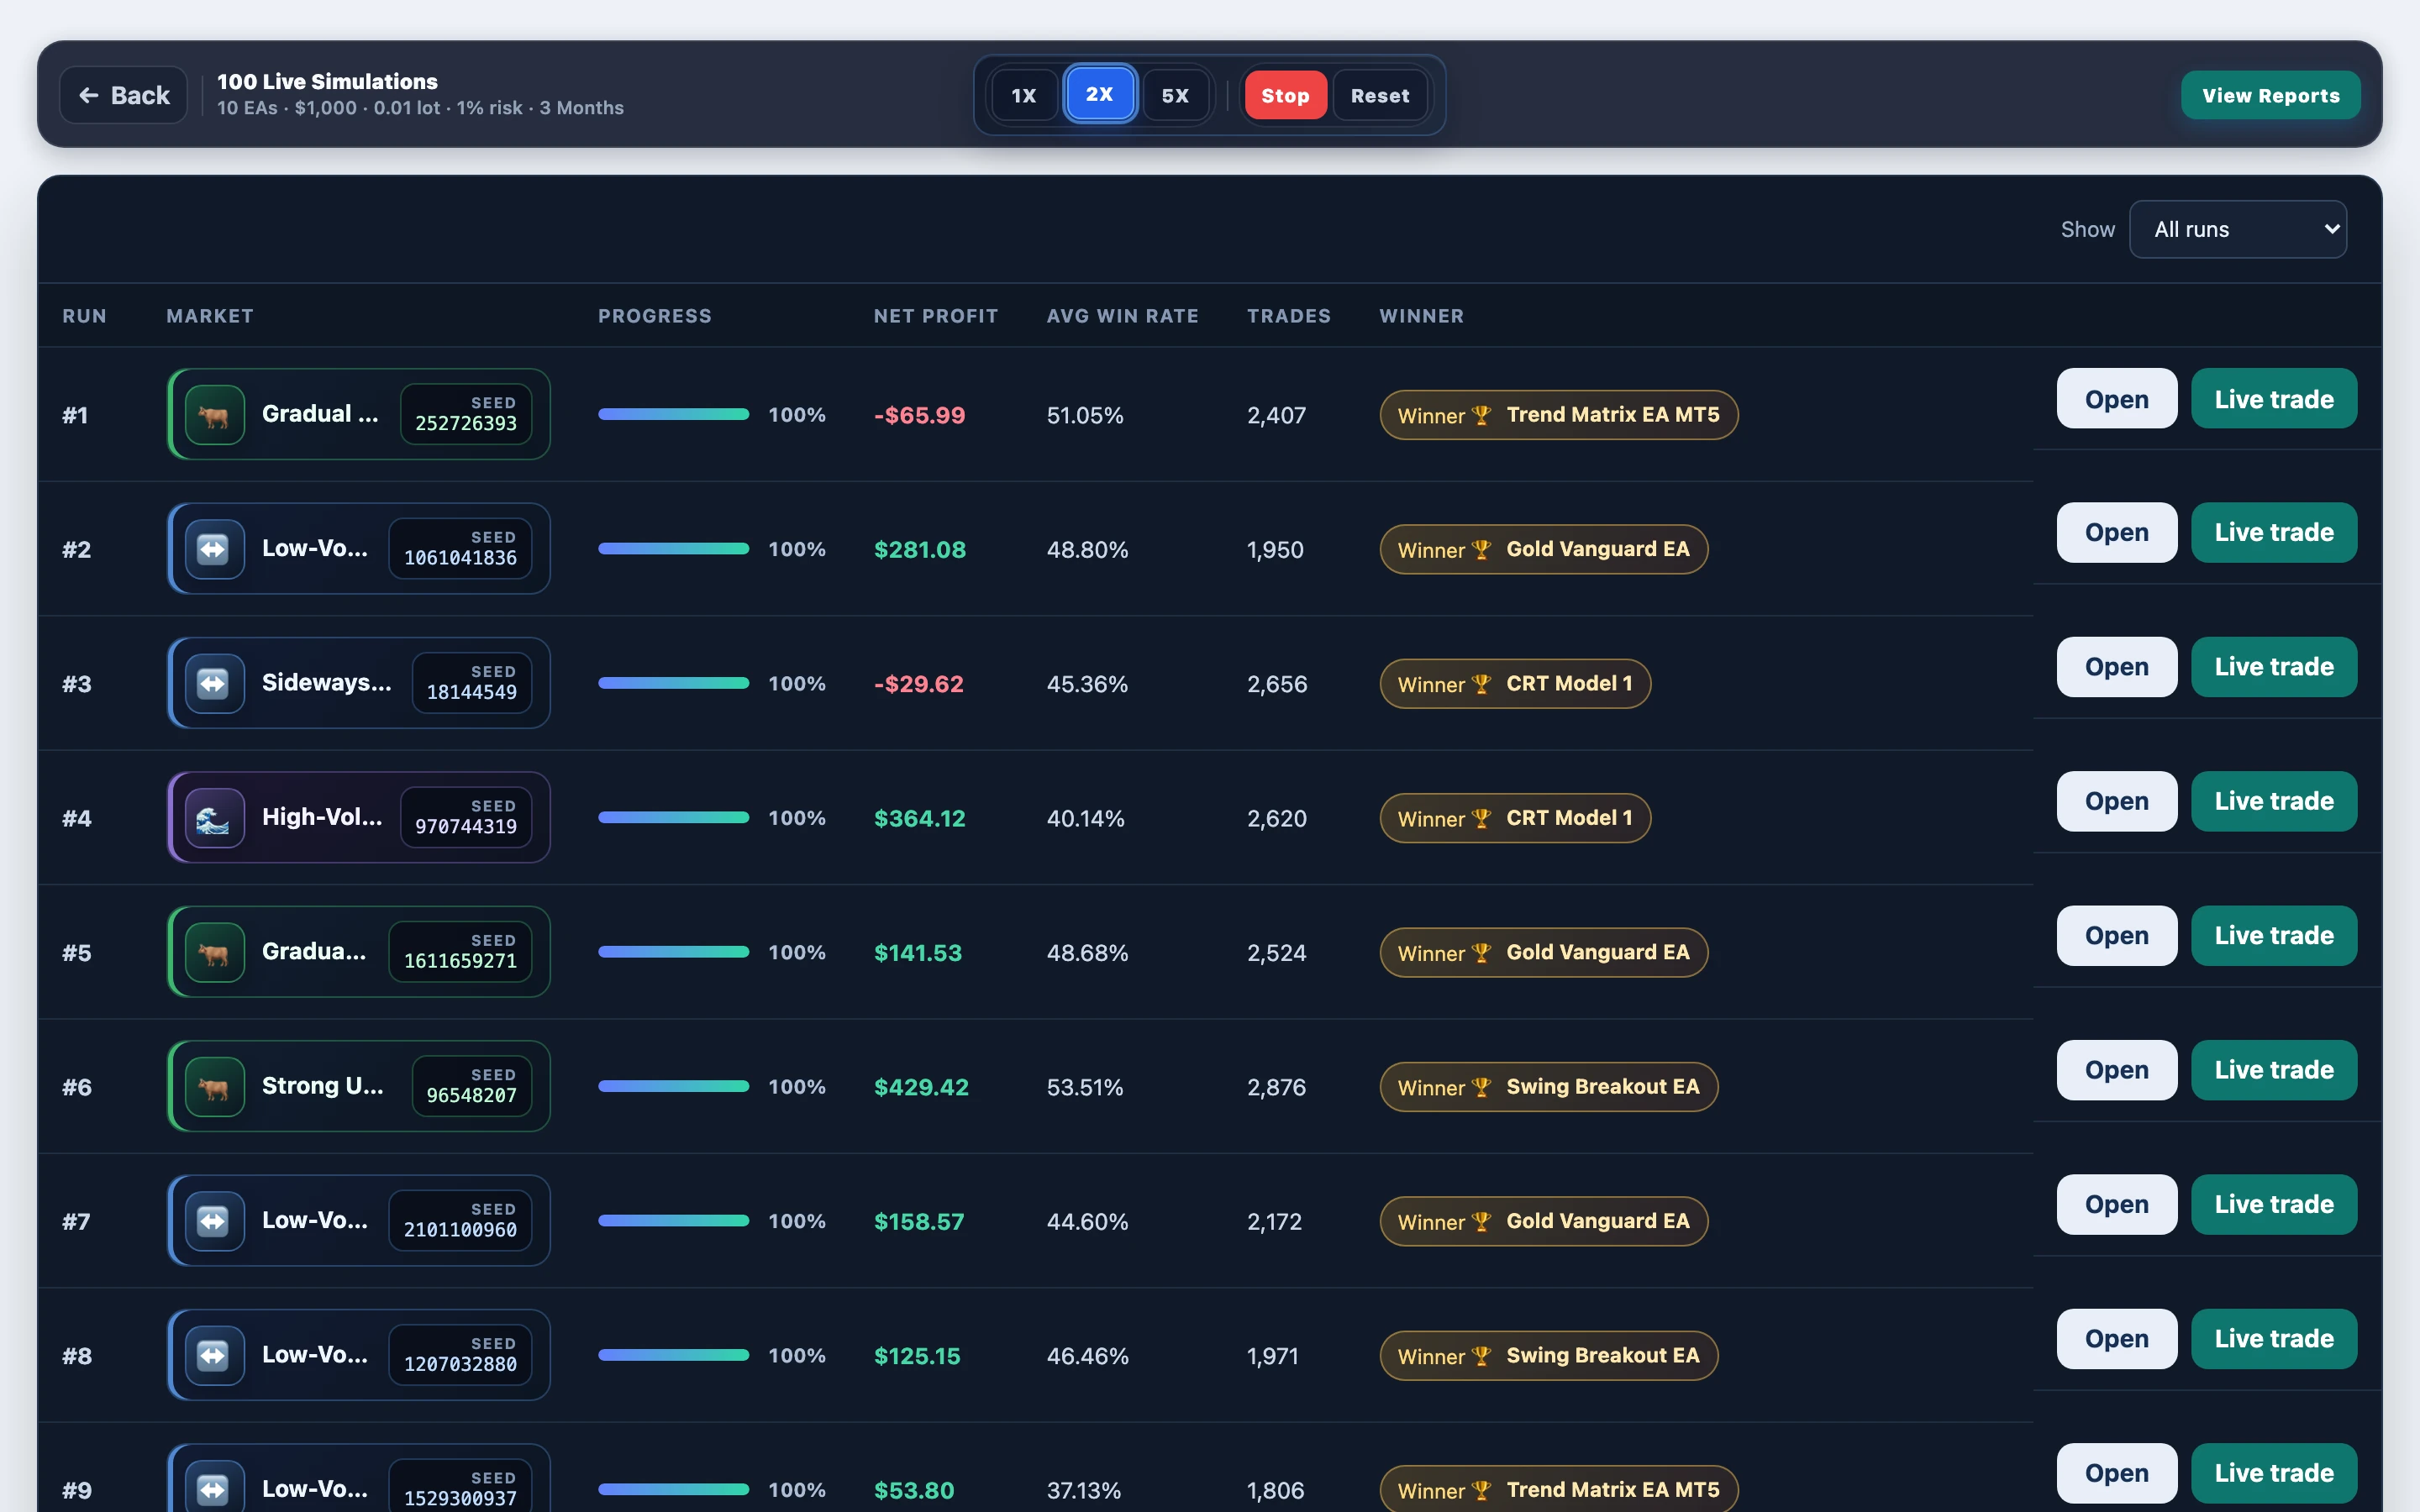2420x1512 pixels.
Task: Select the 2X speed option
Action: (1100, 94)
